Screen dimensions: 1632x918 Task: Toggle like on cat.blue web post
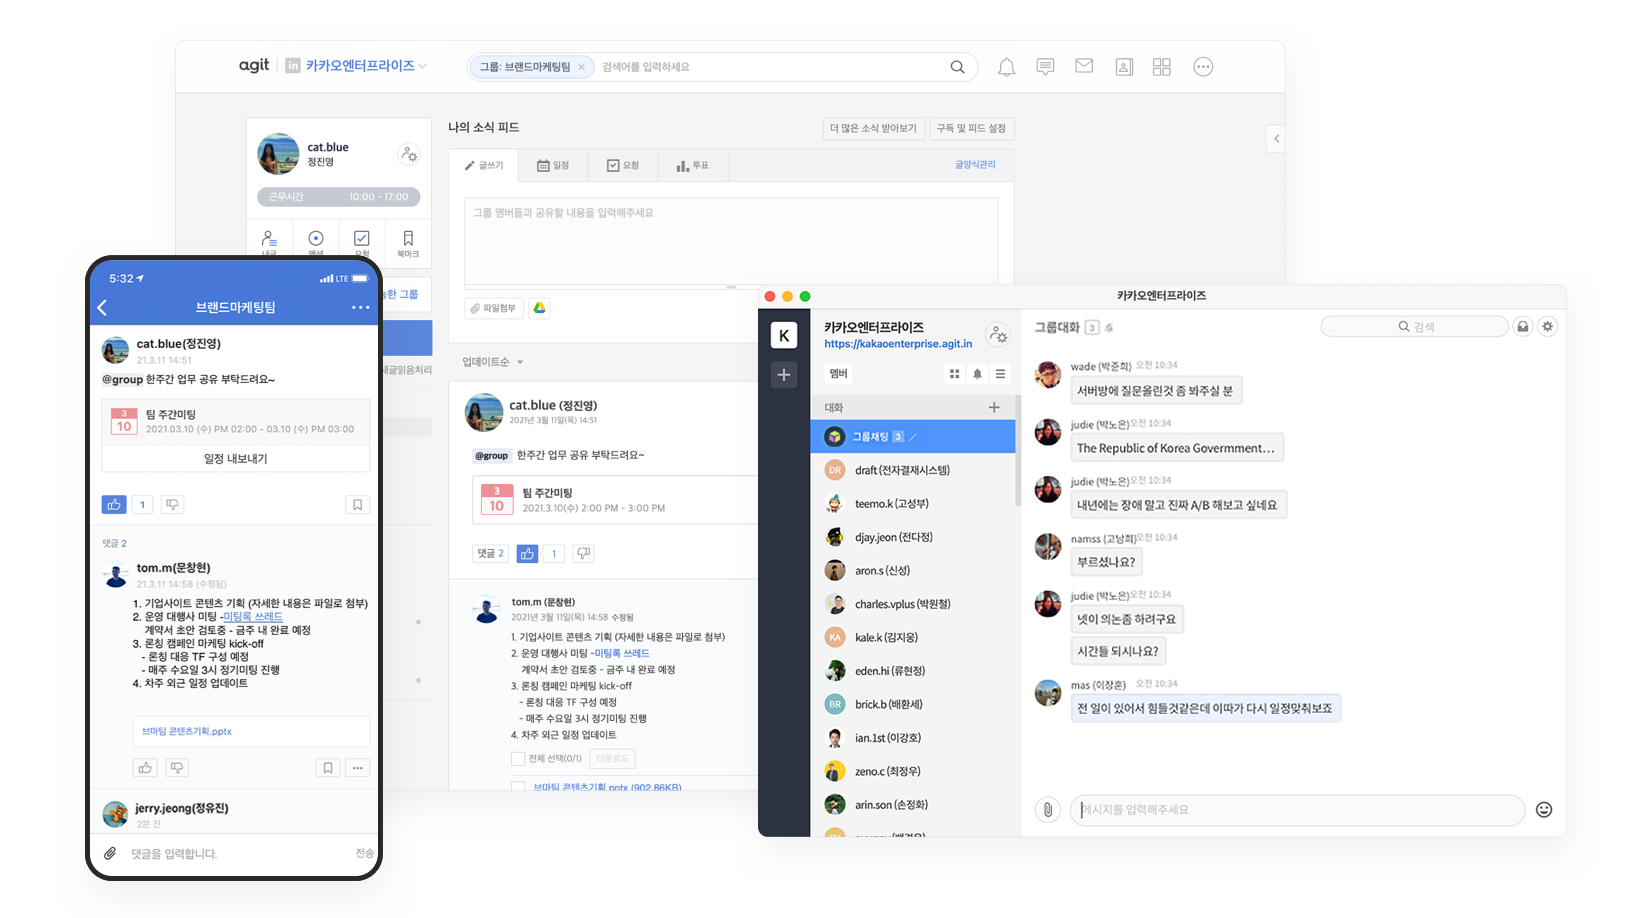point(528,553)
